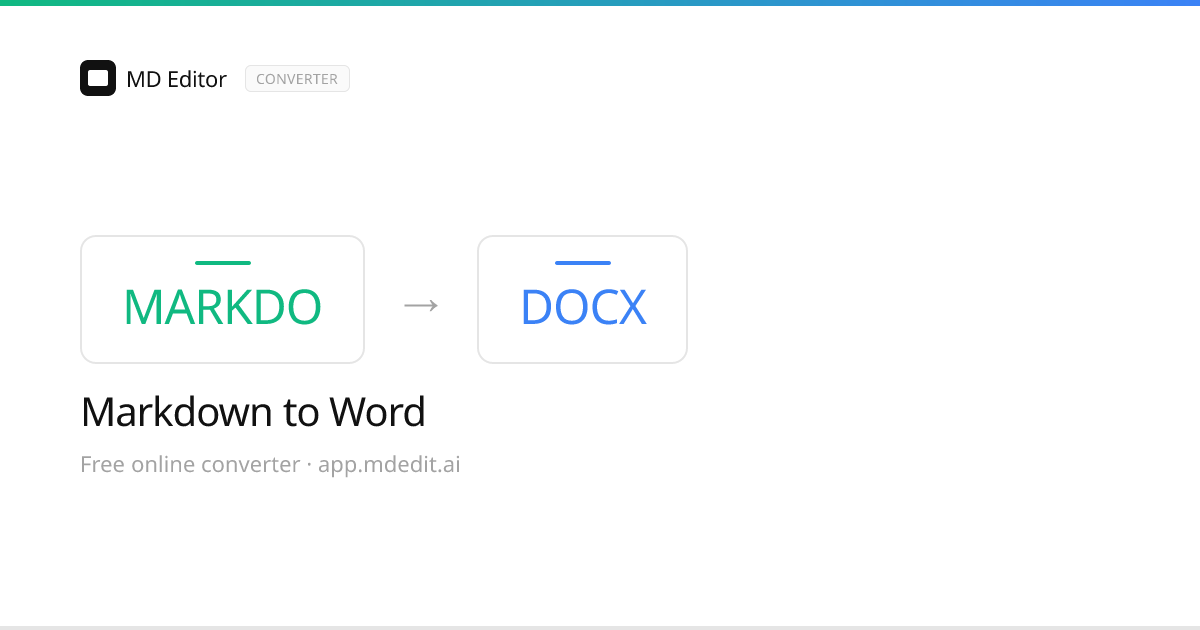The width and height of the screenshot is (1200, 630).
Task: Click the MD Editor logo icon
Action: click(98, 78)
